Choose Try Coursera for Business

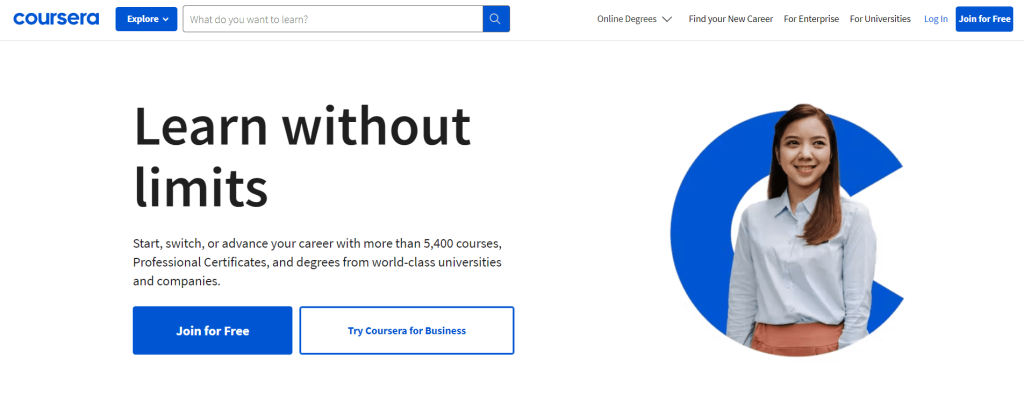coord(407,330)
